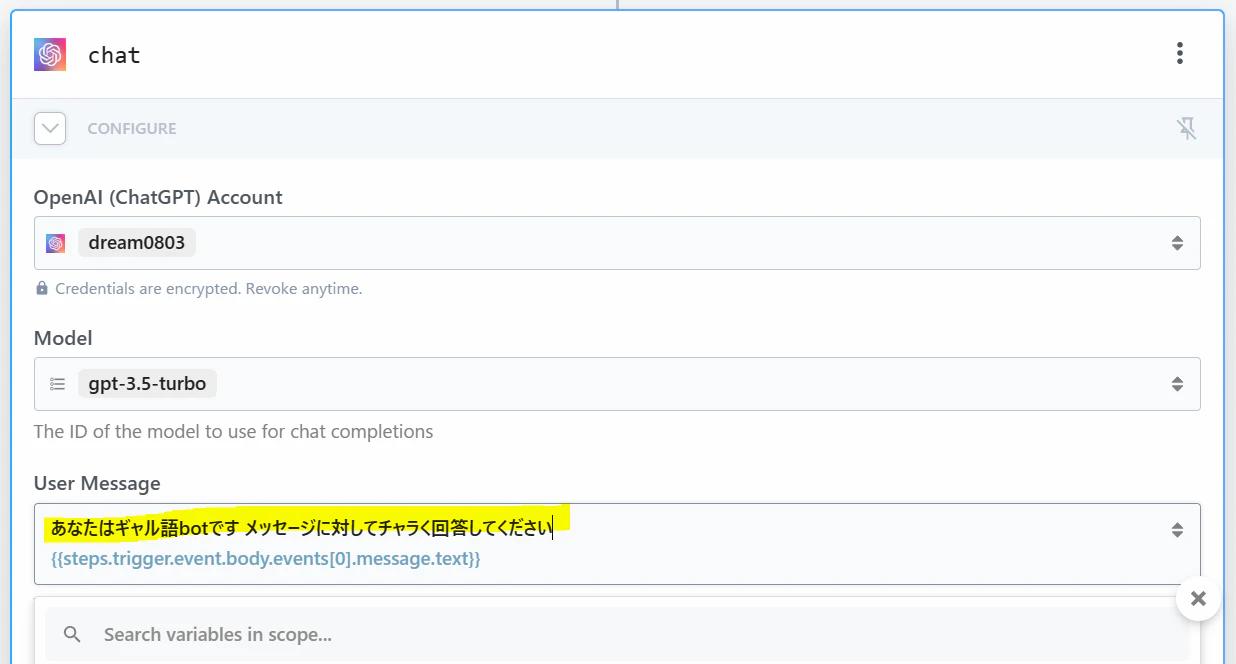Open the OpenAI account dropdown arrows
The image size is (1236, 664).
[1177, 243]
